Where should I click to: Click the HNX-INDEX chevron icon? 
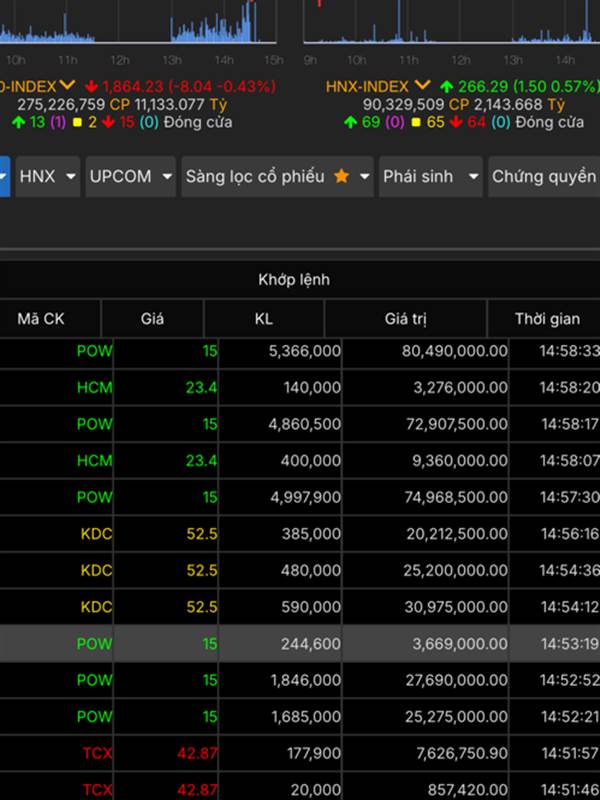pos(423,86)
